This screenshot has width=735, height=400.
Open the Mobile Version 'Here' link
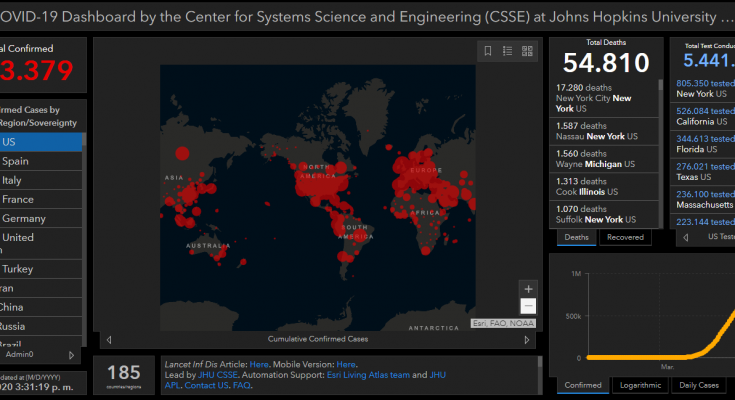[346, 364]
